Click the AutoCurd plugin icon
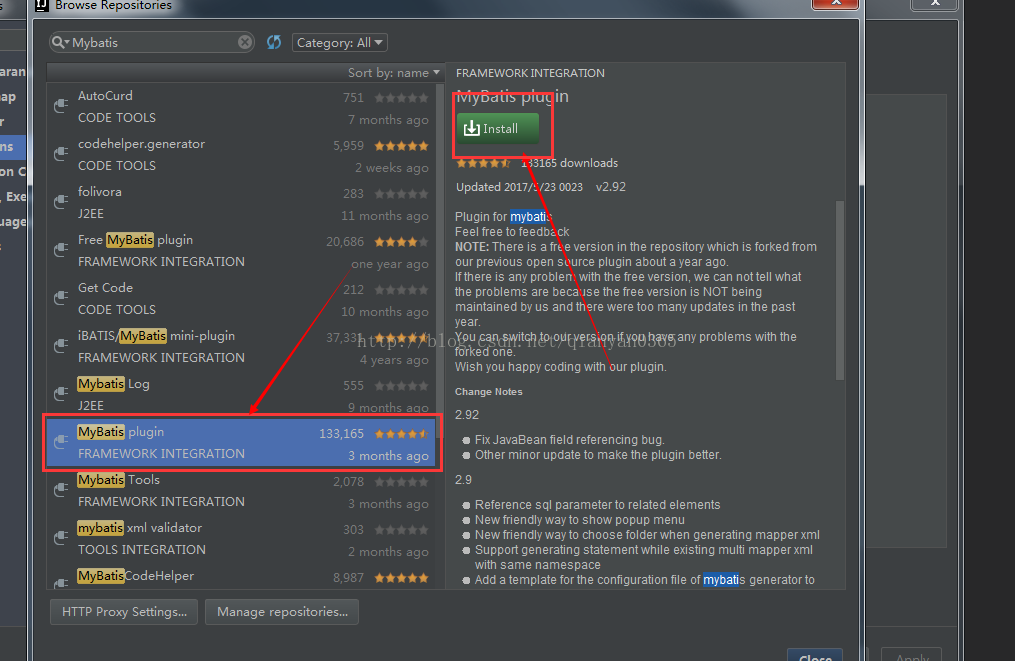The width and height of the screenshot is (1015, 661). pyautogui.click(x=61, y=106)
